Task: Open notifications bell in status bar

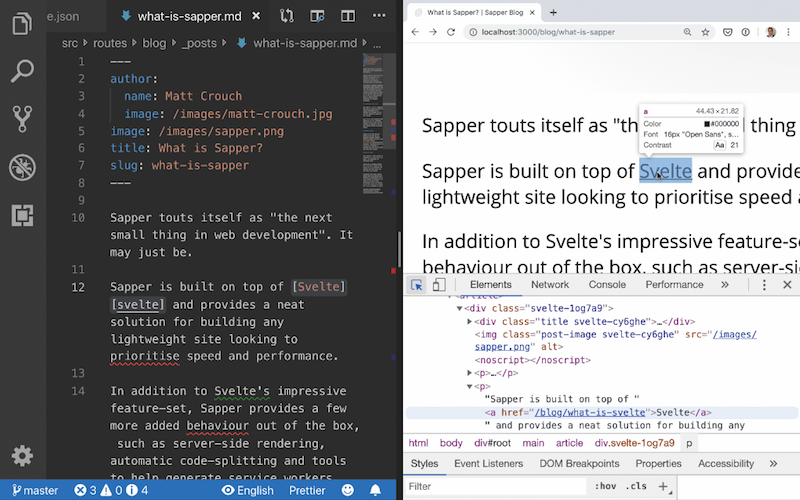Action: pos(375,490)
